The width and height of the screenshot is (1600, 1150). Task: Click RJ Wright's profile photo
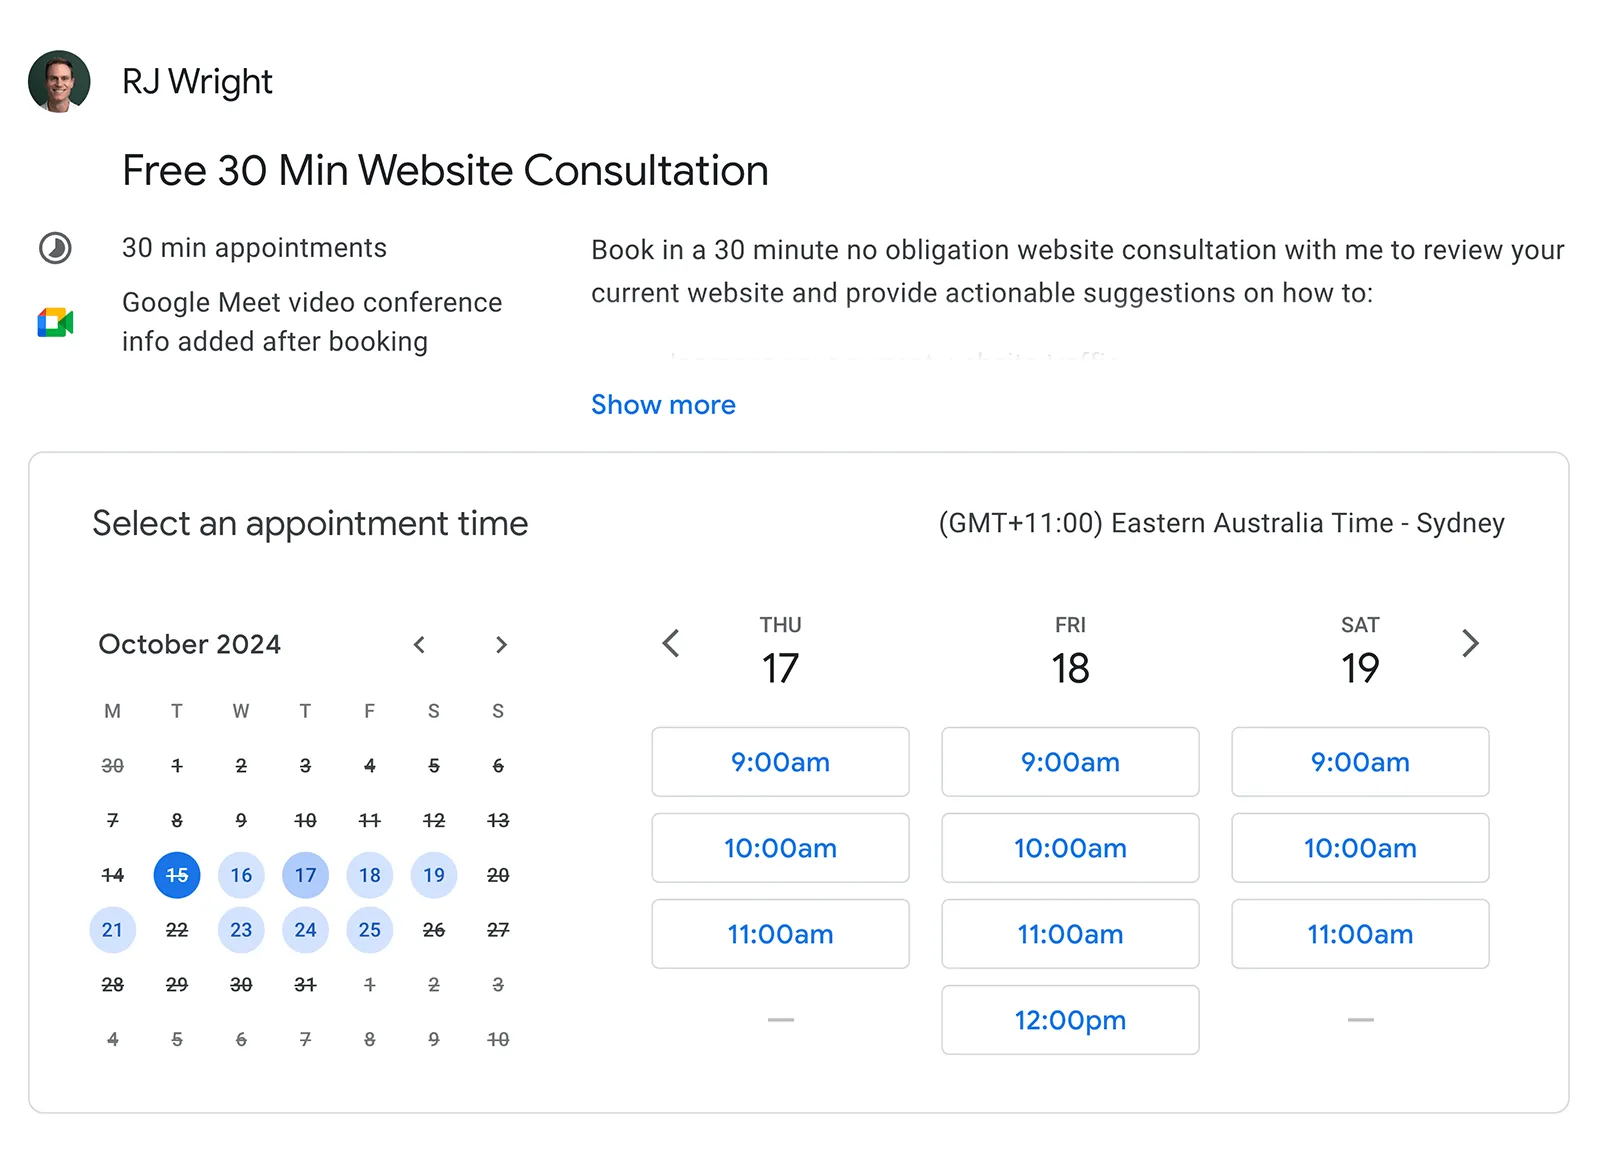pos(58,82)
